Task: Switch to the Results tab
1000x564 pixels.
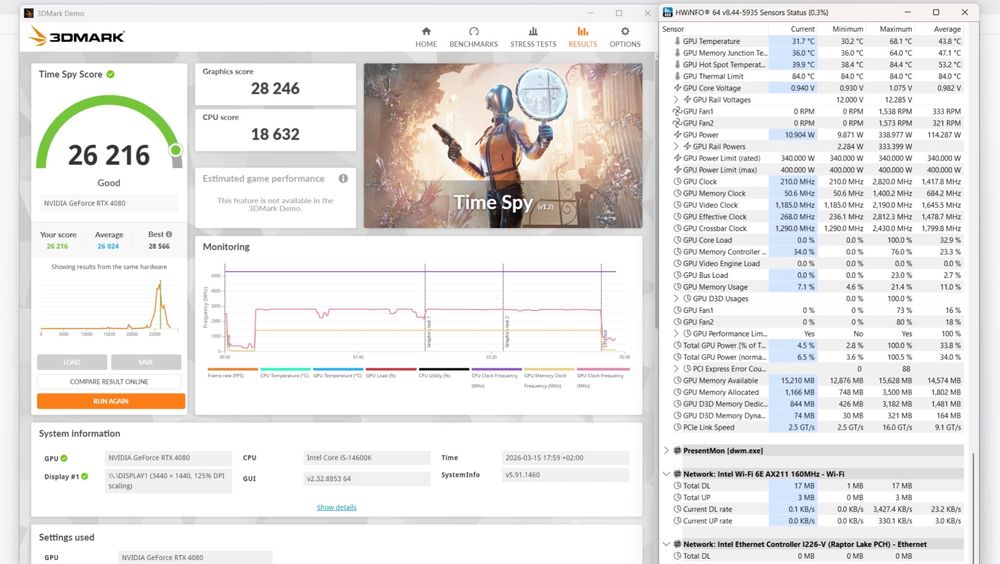Action: (x=582, y=37)
